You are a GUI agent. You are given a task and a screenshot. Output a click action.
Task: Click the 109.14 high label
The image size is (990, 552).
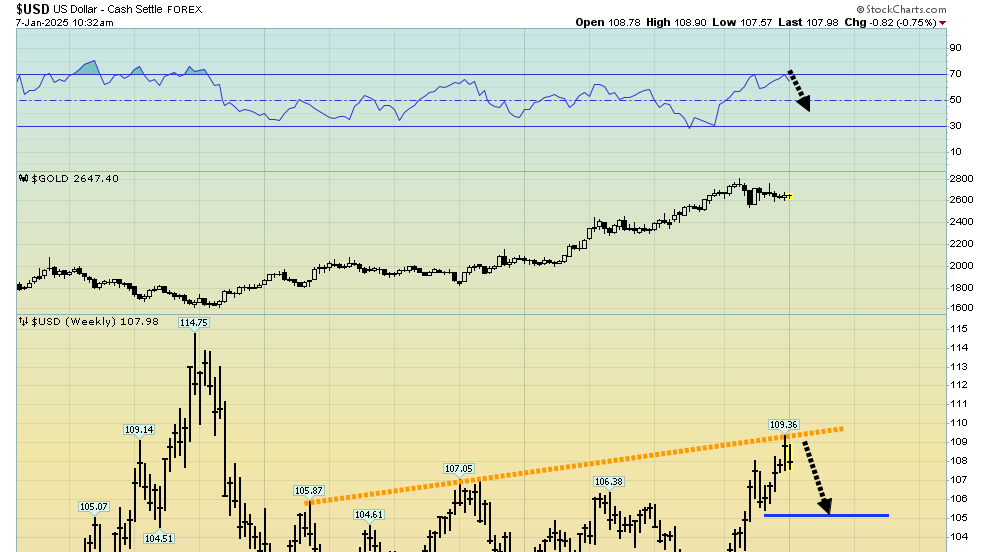139,430
